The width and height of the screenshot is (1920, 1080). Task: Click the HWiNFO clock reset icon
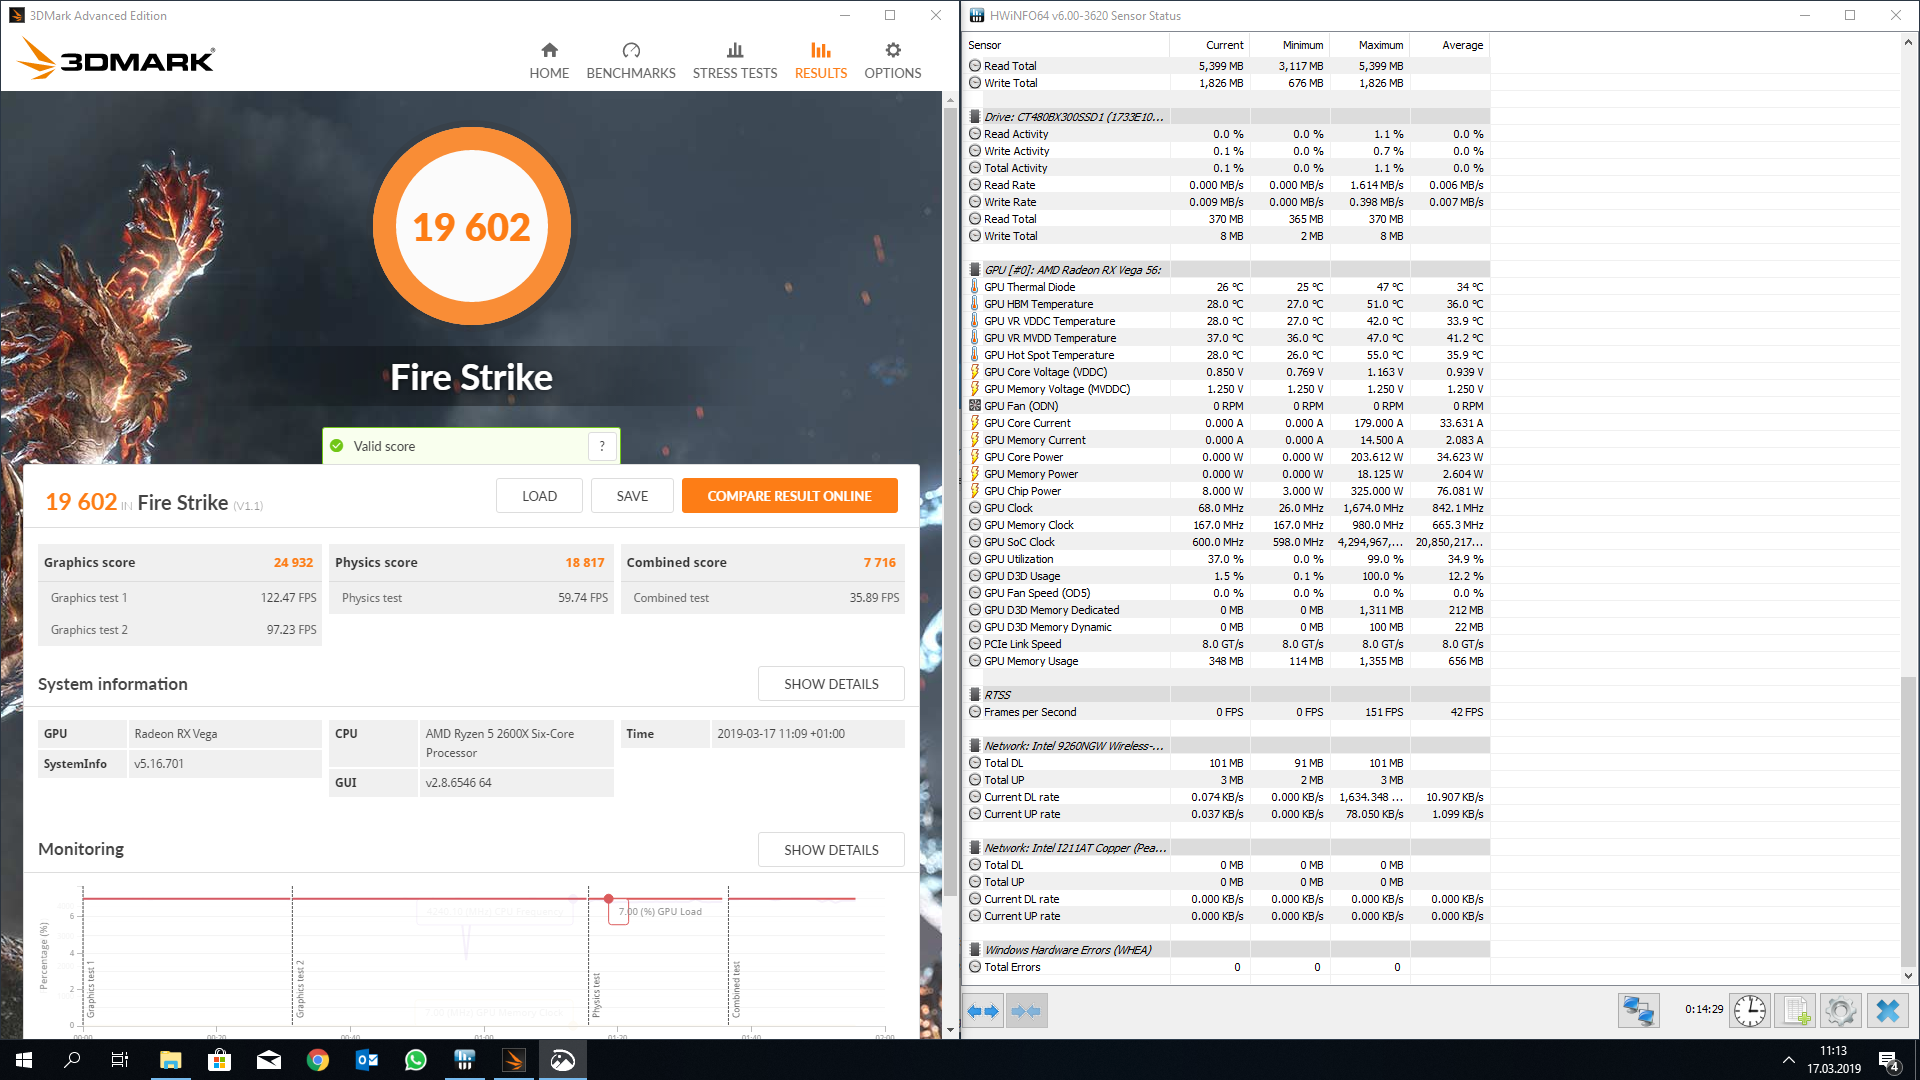[1749, 1011]
